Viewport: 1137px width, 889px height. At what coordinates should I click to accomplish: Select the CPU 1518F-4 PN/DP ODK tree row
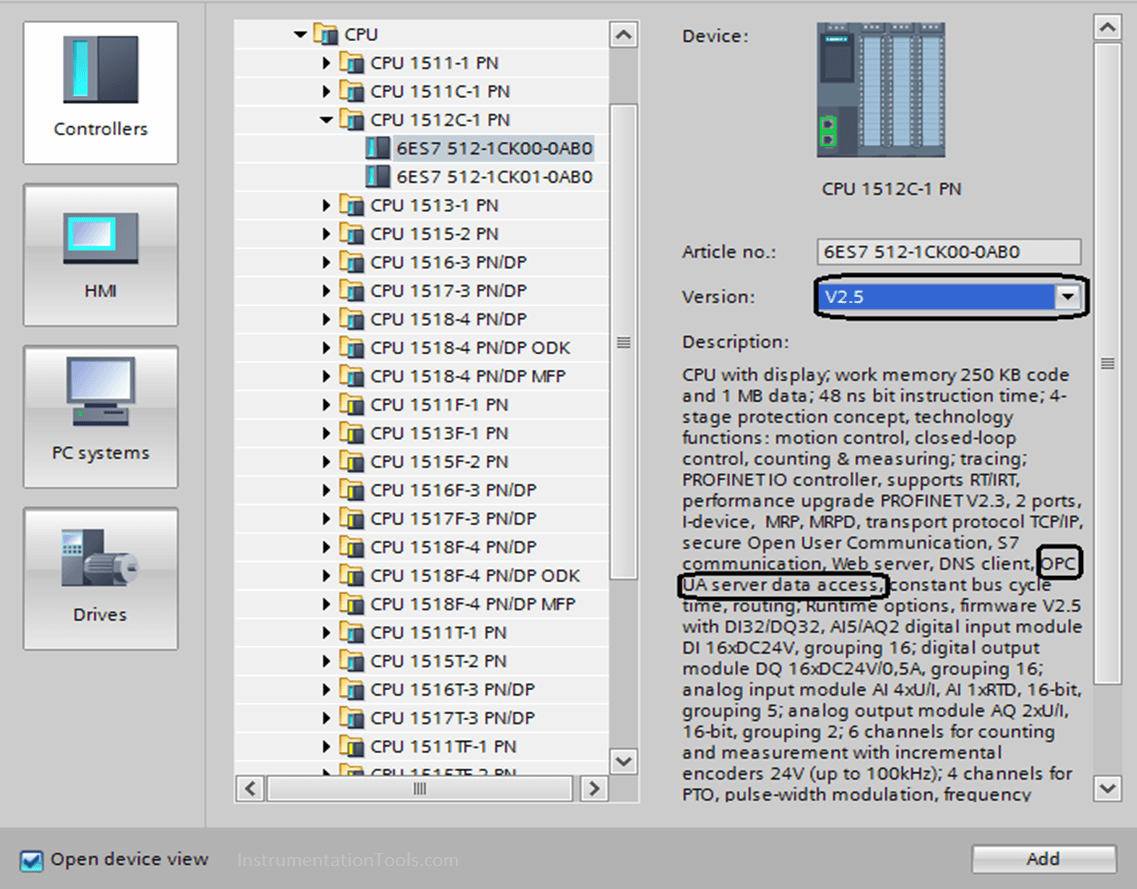(421, 575)
